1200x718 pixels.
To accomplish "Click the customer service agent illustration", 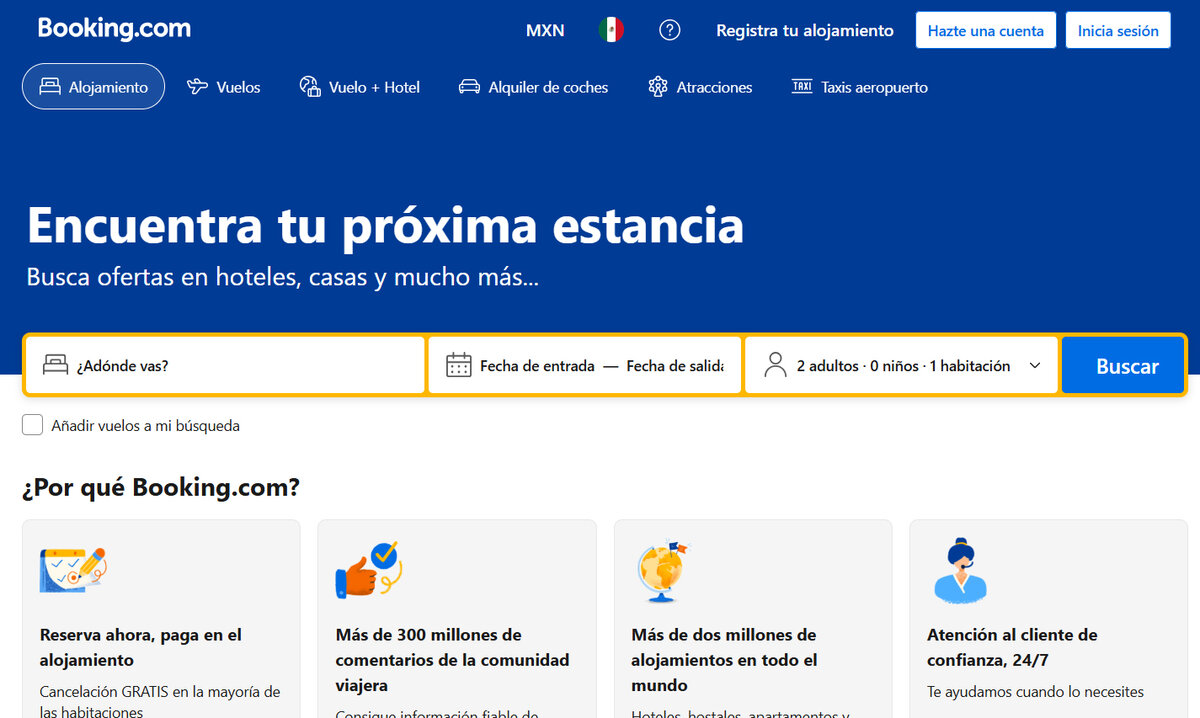I will tap(960, 571).
